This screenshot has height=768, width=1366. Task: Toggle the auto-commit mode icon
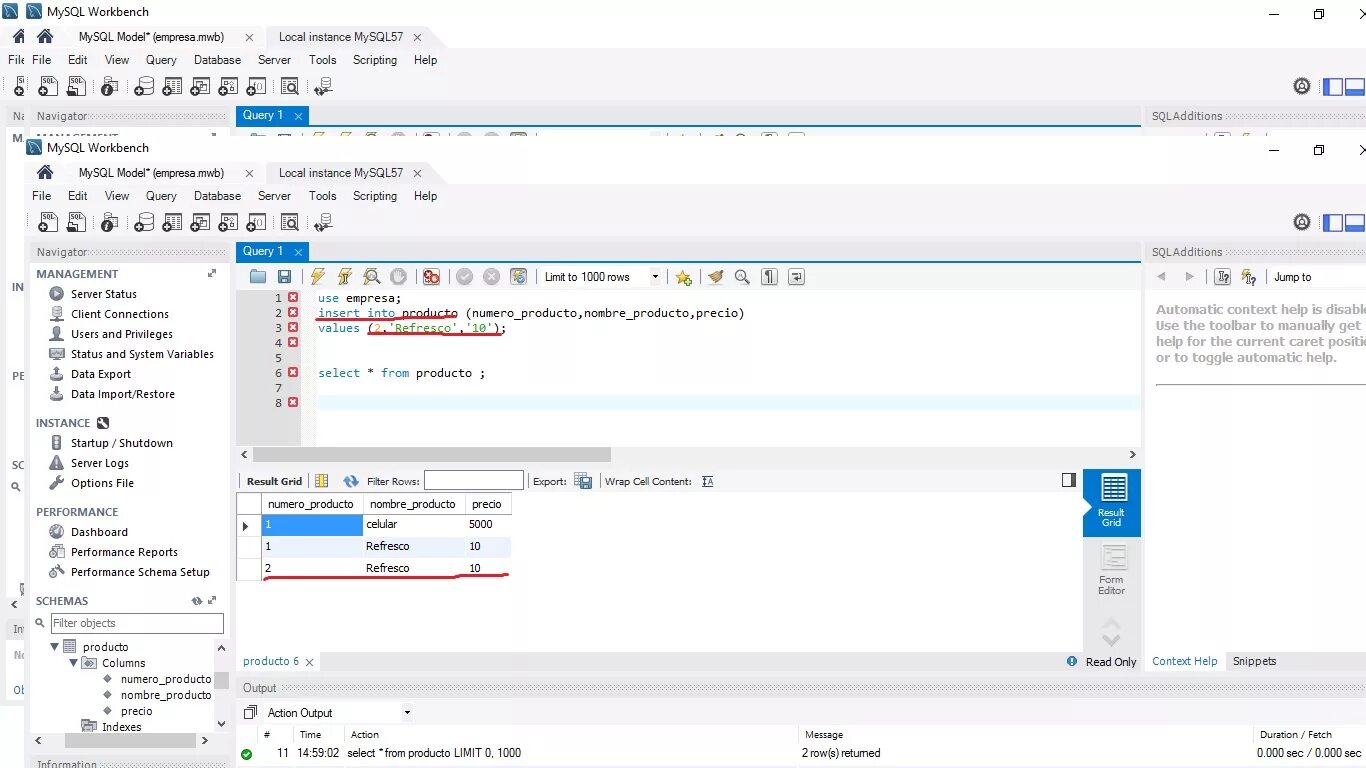coord(518,277)
